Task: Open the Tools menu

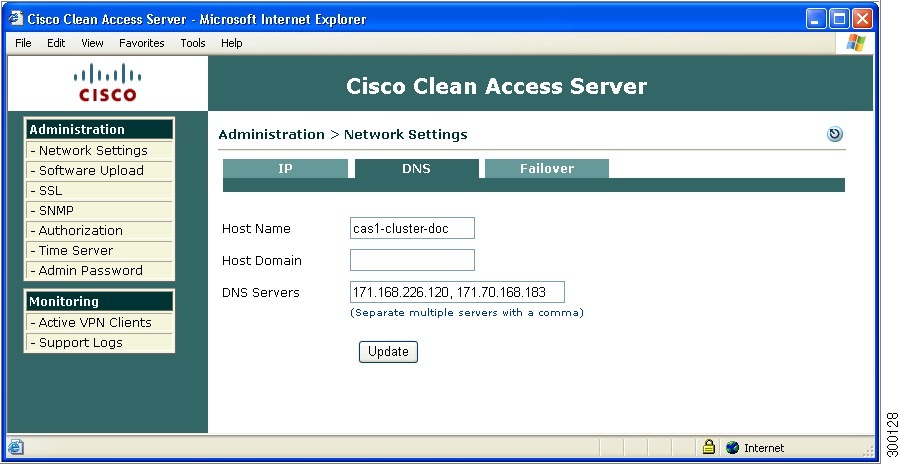Action: point(193,43)
